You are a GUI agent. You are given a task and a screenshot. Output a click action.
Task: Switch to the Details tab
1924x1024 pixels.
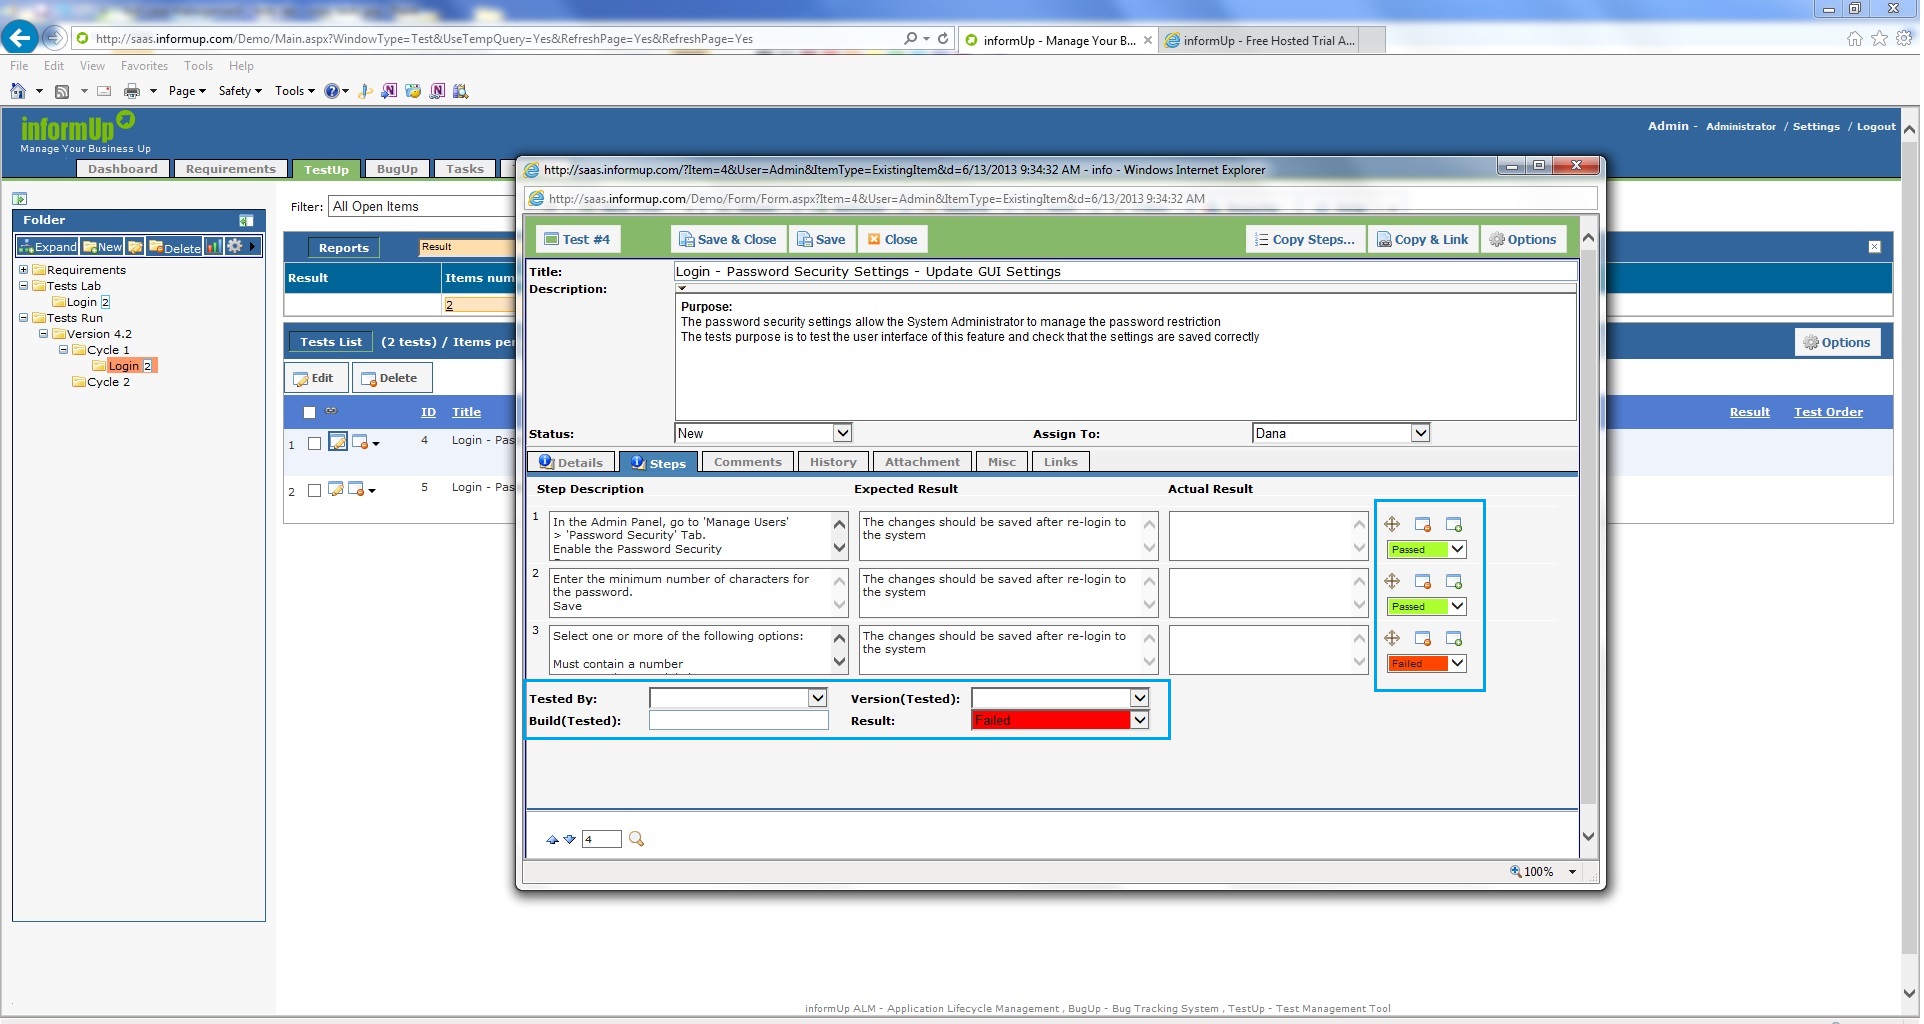(x=572, y=462)
